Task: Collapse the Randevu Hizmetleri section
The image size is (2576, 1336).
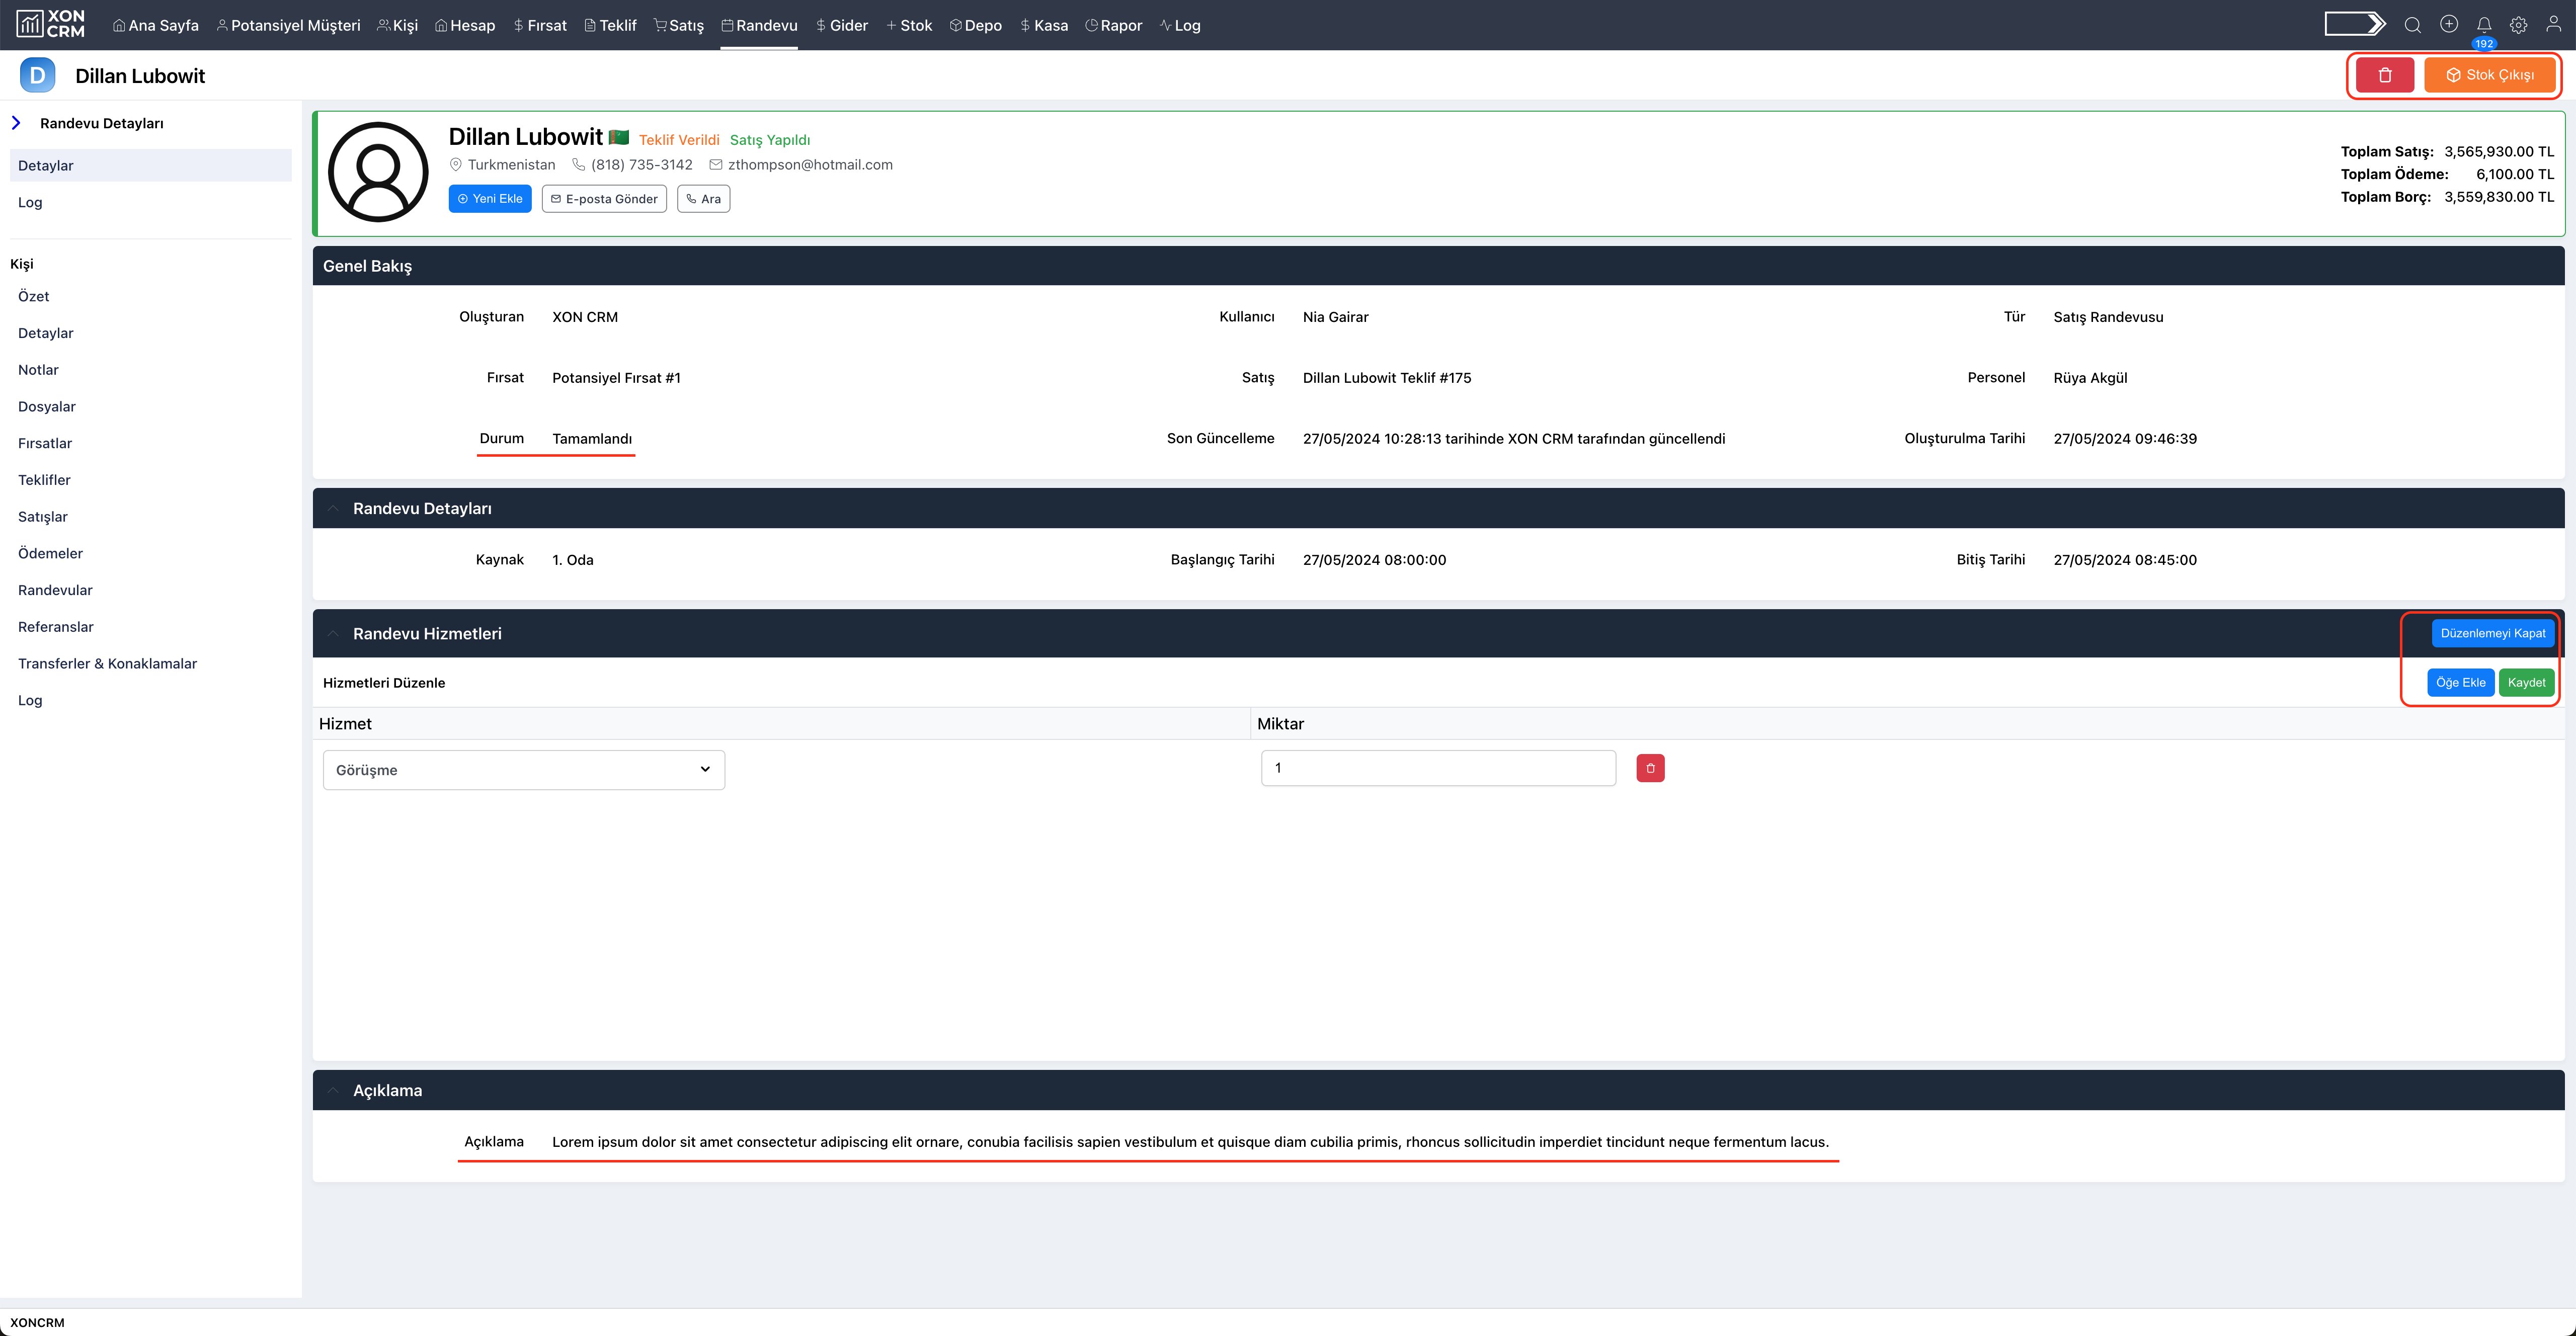Action: (x=333, y=634)
